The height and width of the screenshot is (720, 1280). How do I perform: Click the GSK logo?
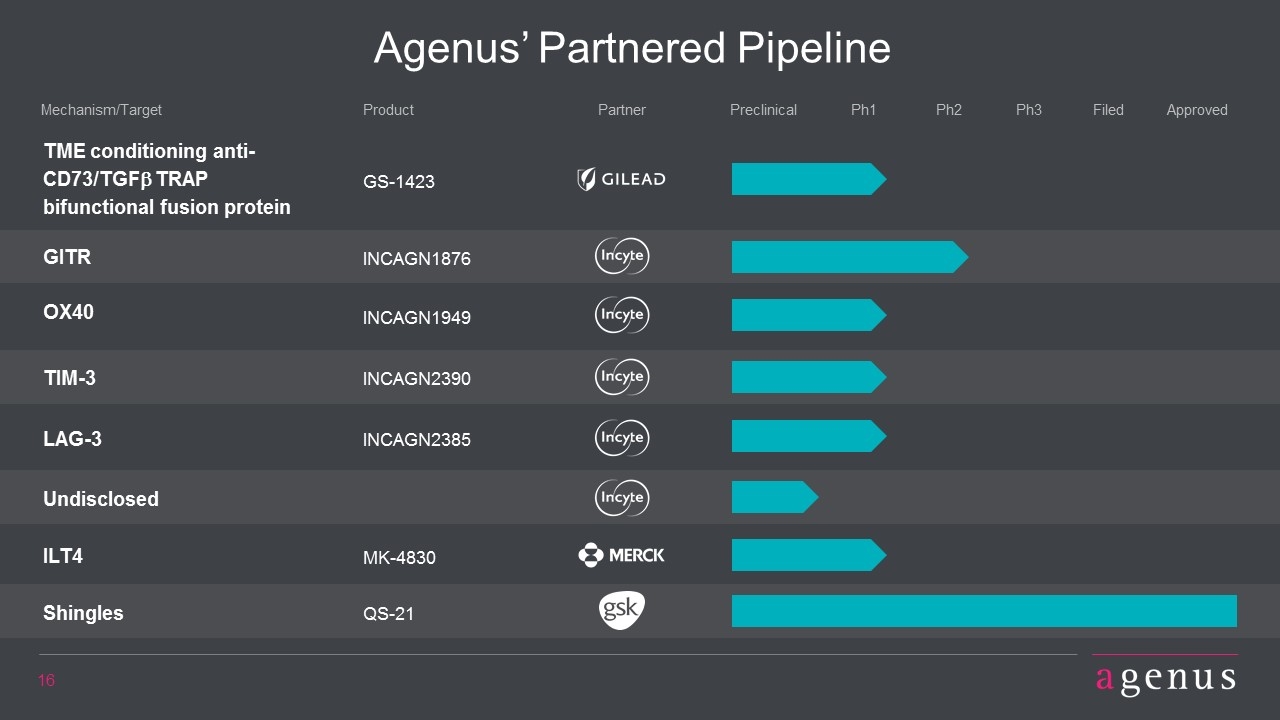pos(622,611)
